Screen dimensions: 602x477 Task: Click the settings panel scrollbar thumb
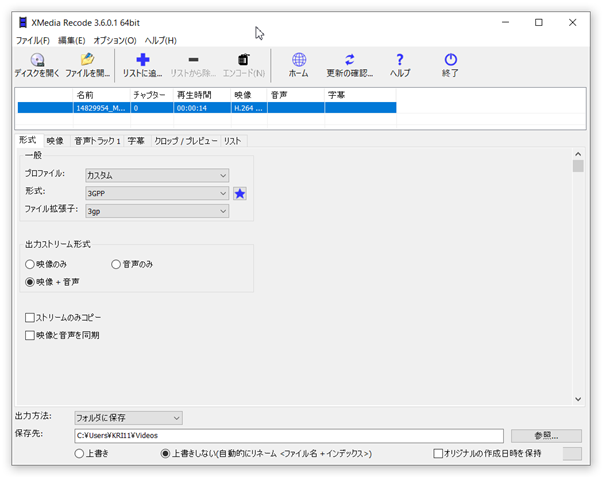click(x=578, y=166)
